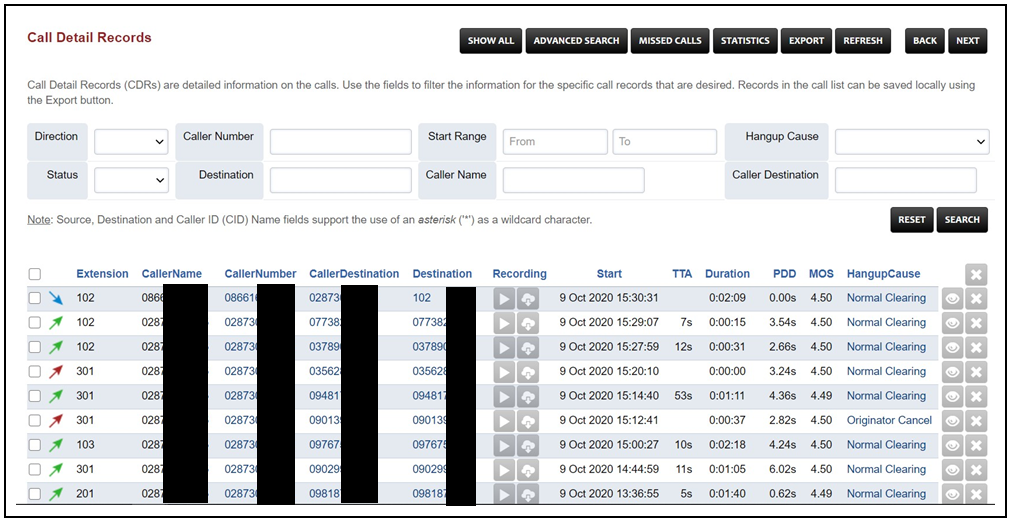Screen dimensions: 1012x523
Task: Open the Status dropdown
Action: (131, 180)
